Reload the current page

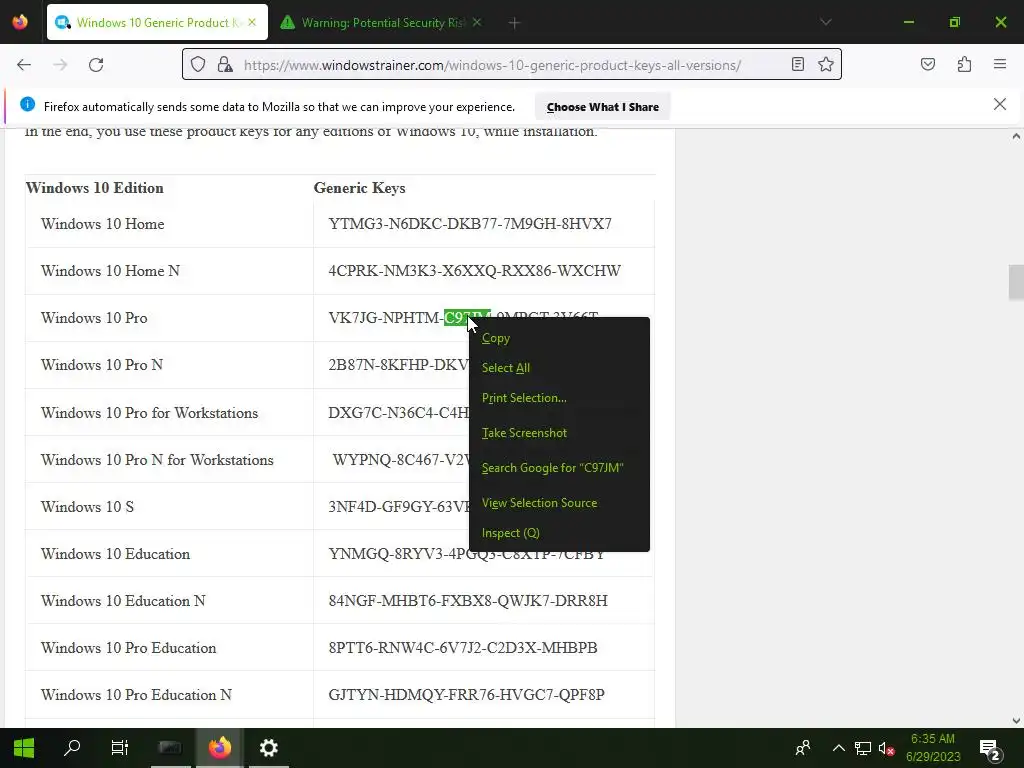point(96,65)
